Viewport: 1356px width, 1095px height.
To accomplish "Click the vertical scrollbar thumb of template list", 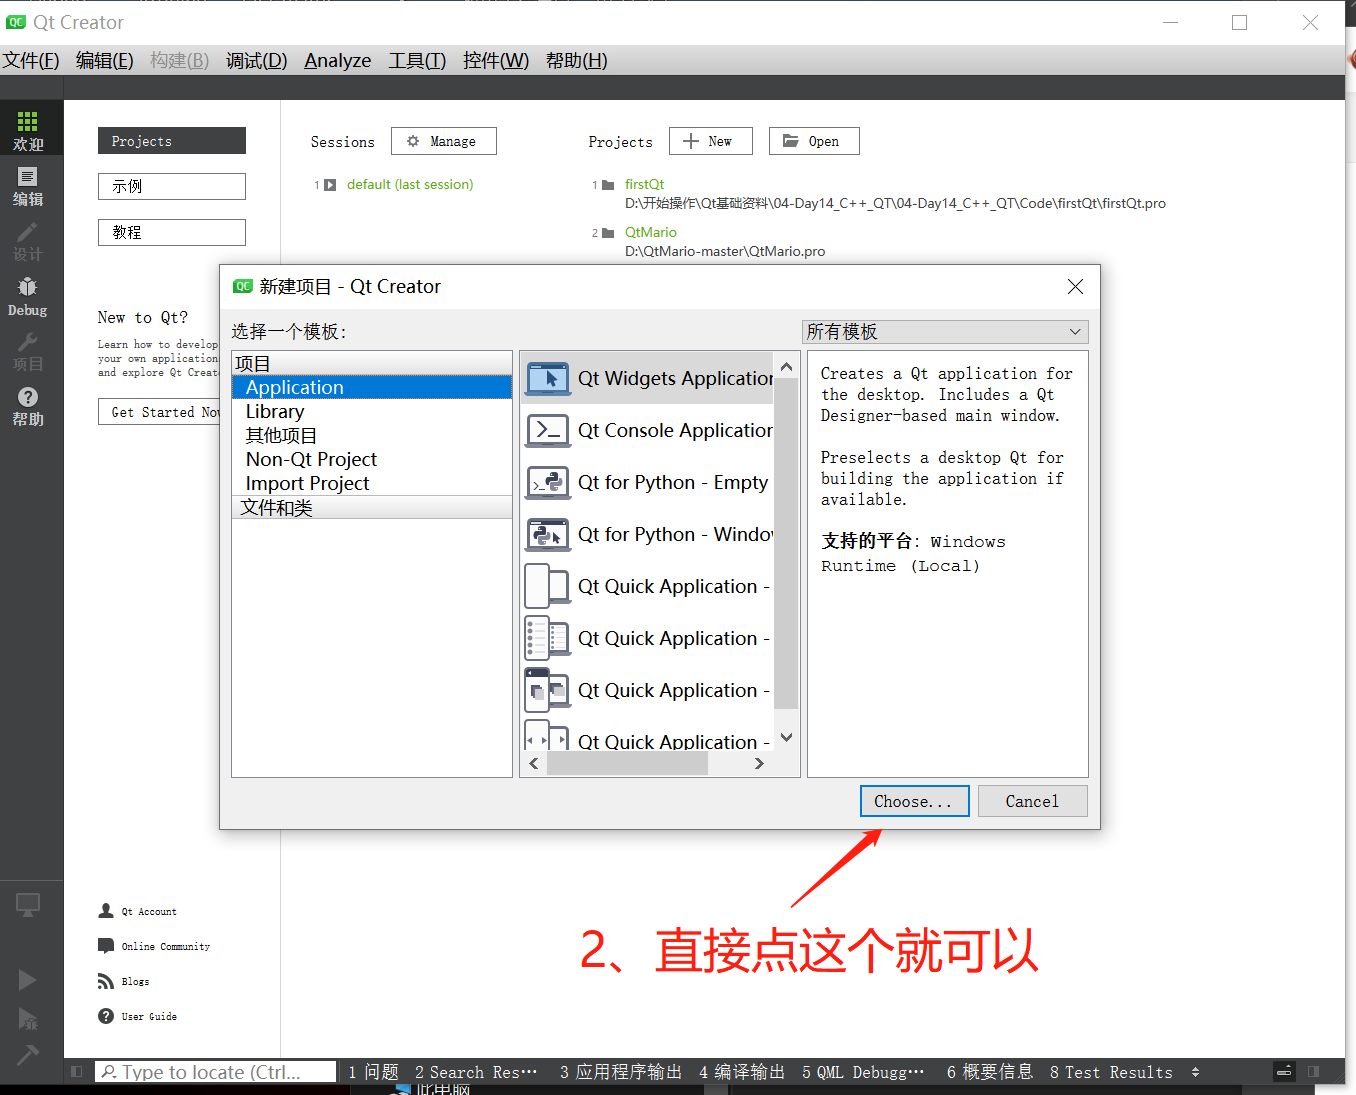I will 786,543.
